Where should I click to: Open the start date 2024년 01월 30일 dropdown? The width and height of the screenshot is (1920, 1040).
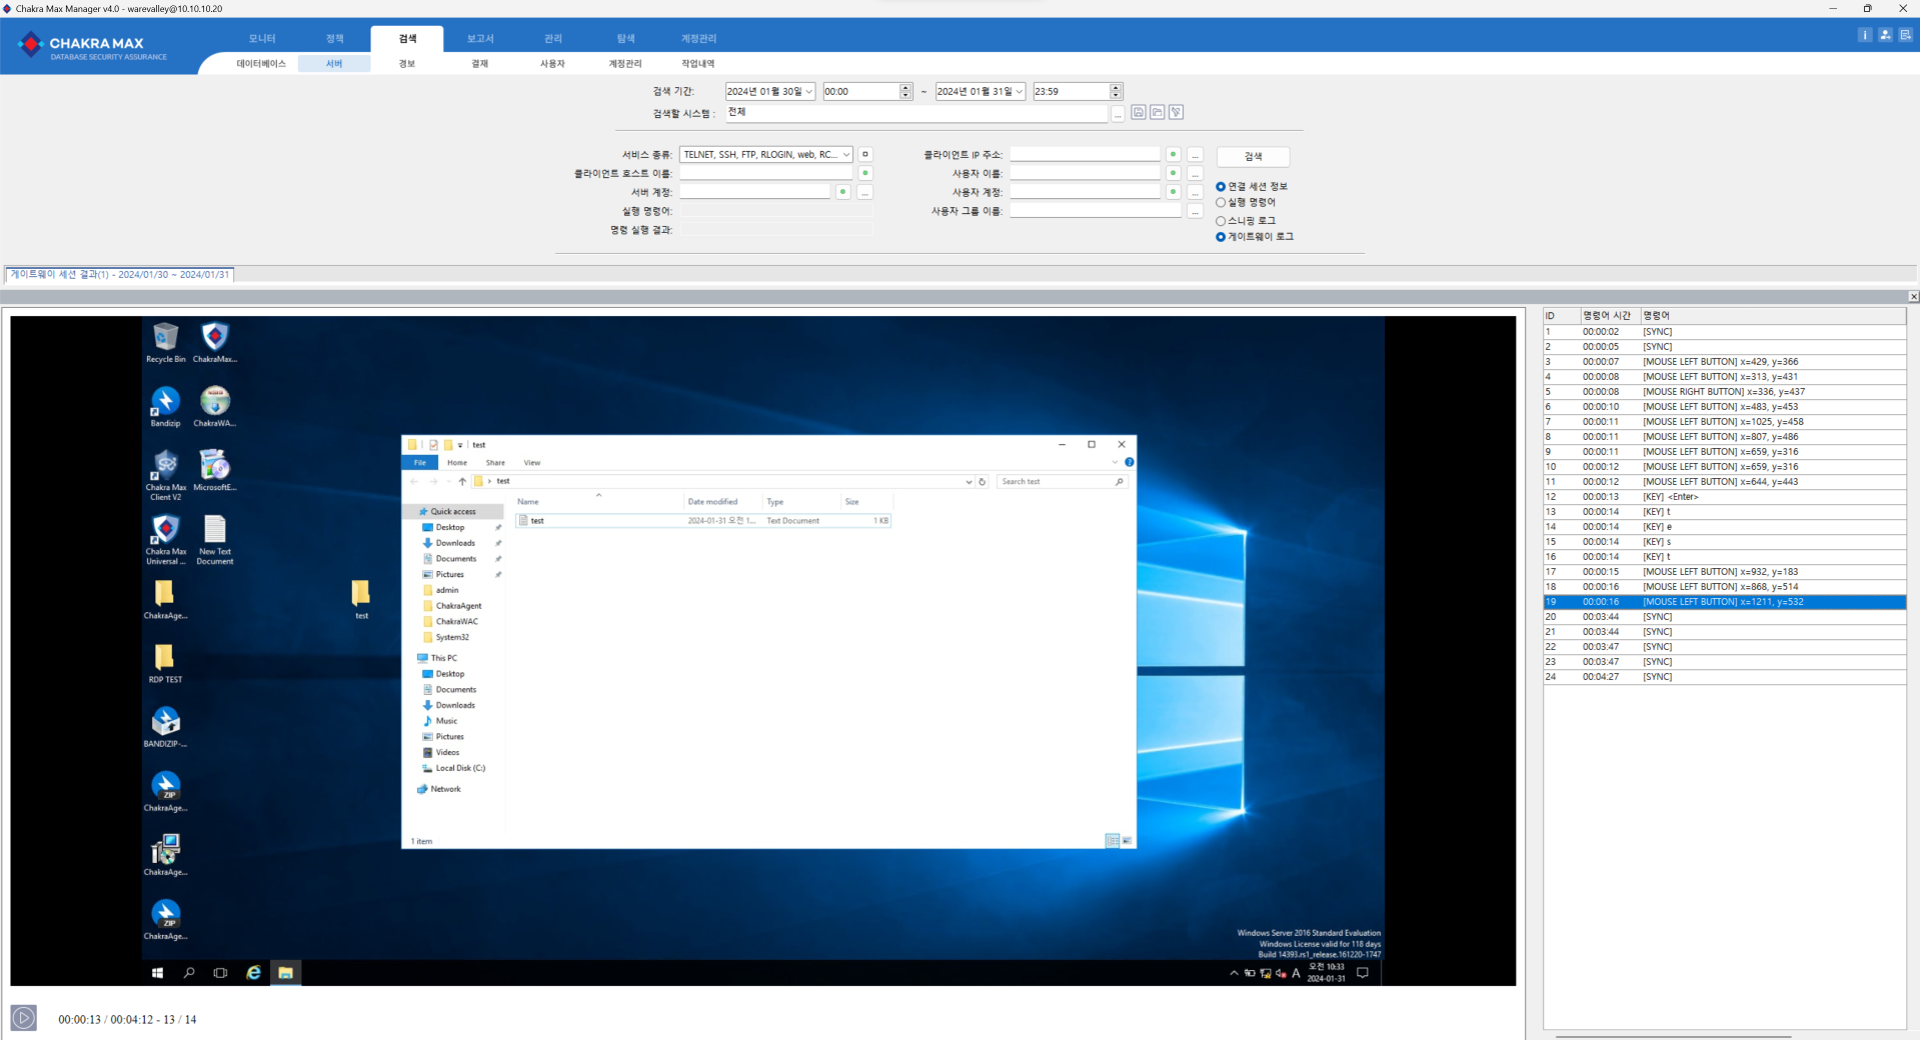click(809, 92)
